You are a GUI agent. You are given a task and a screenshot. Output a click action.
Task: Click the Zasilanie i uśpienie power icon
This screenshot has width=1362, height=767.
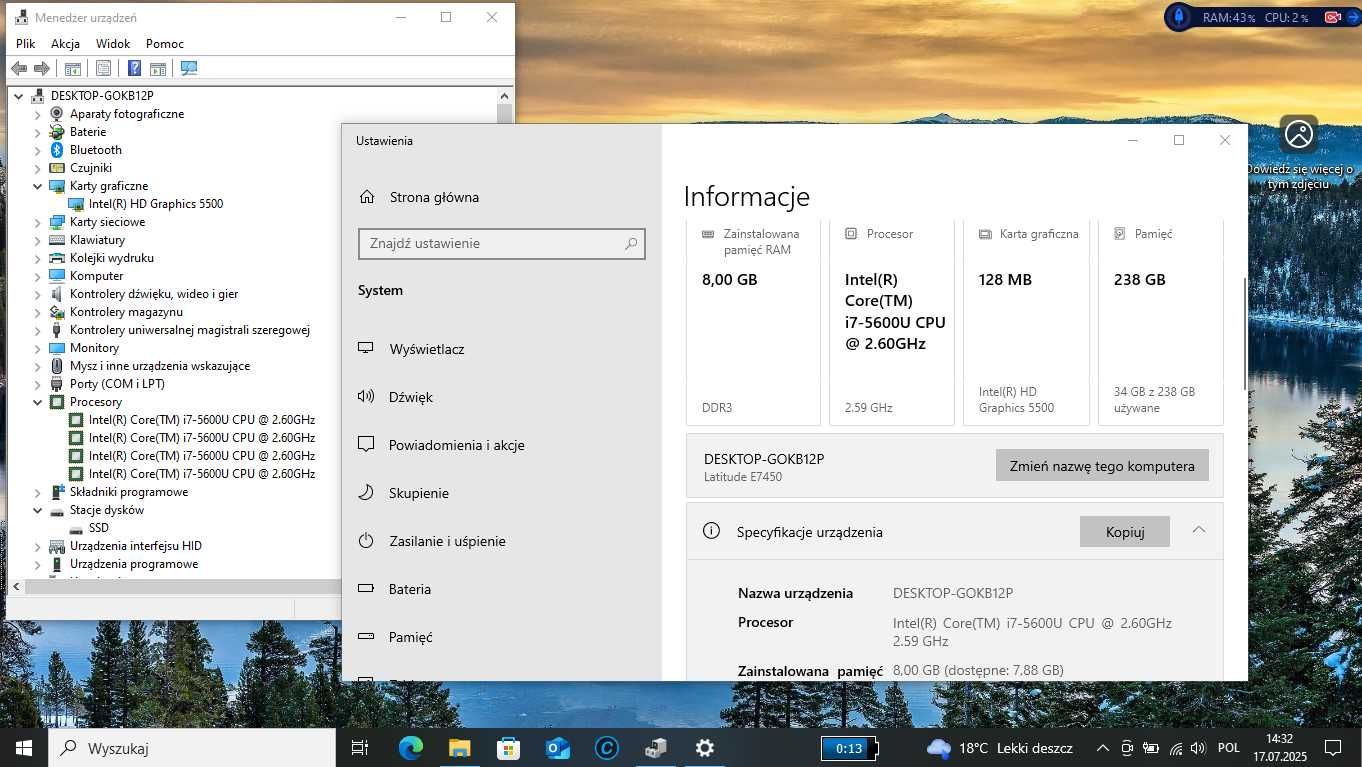(366, 541)
